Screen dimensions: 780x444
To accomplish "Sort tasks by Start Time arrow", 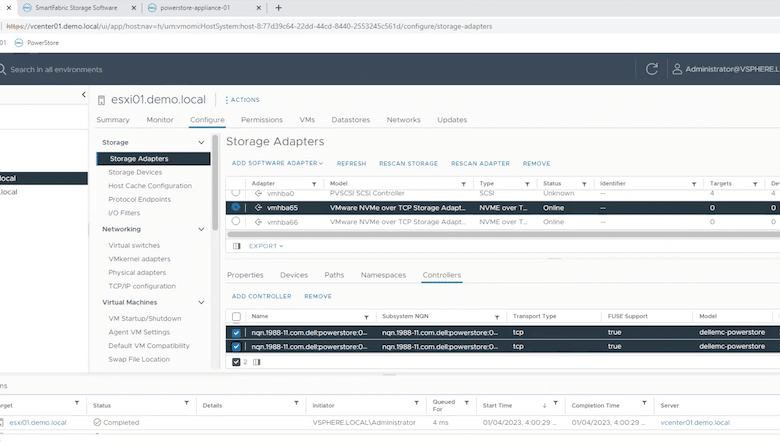I will (545, 405).
